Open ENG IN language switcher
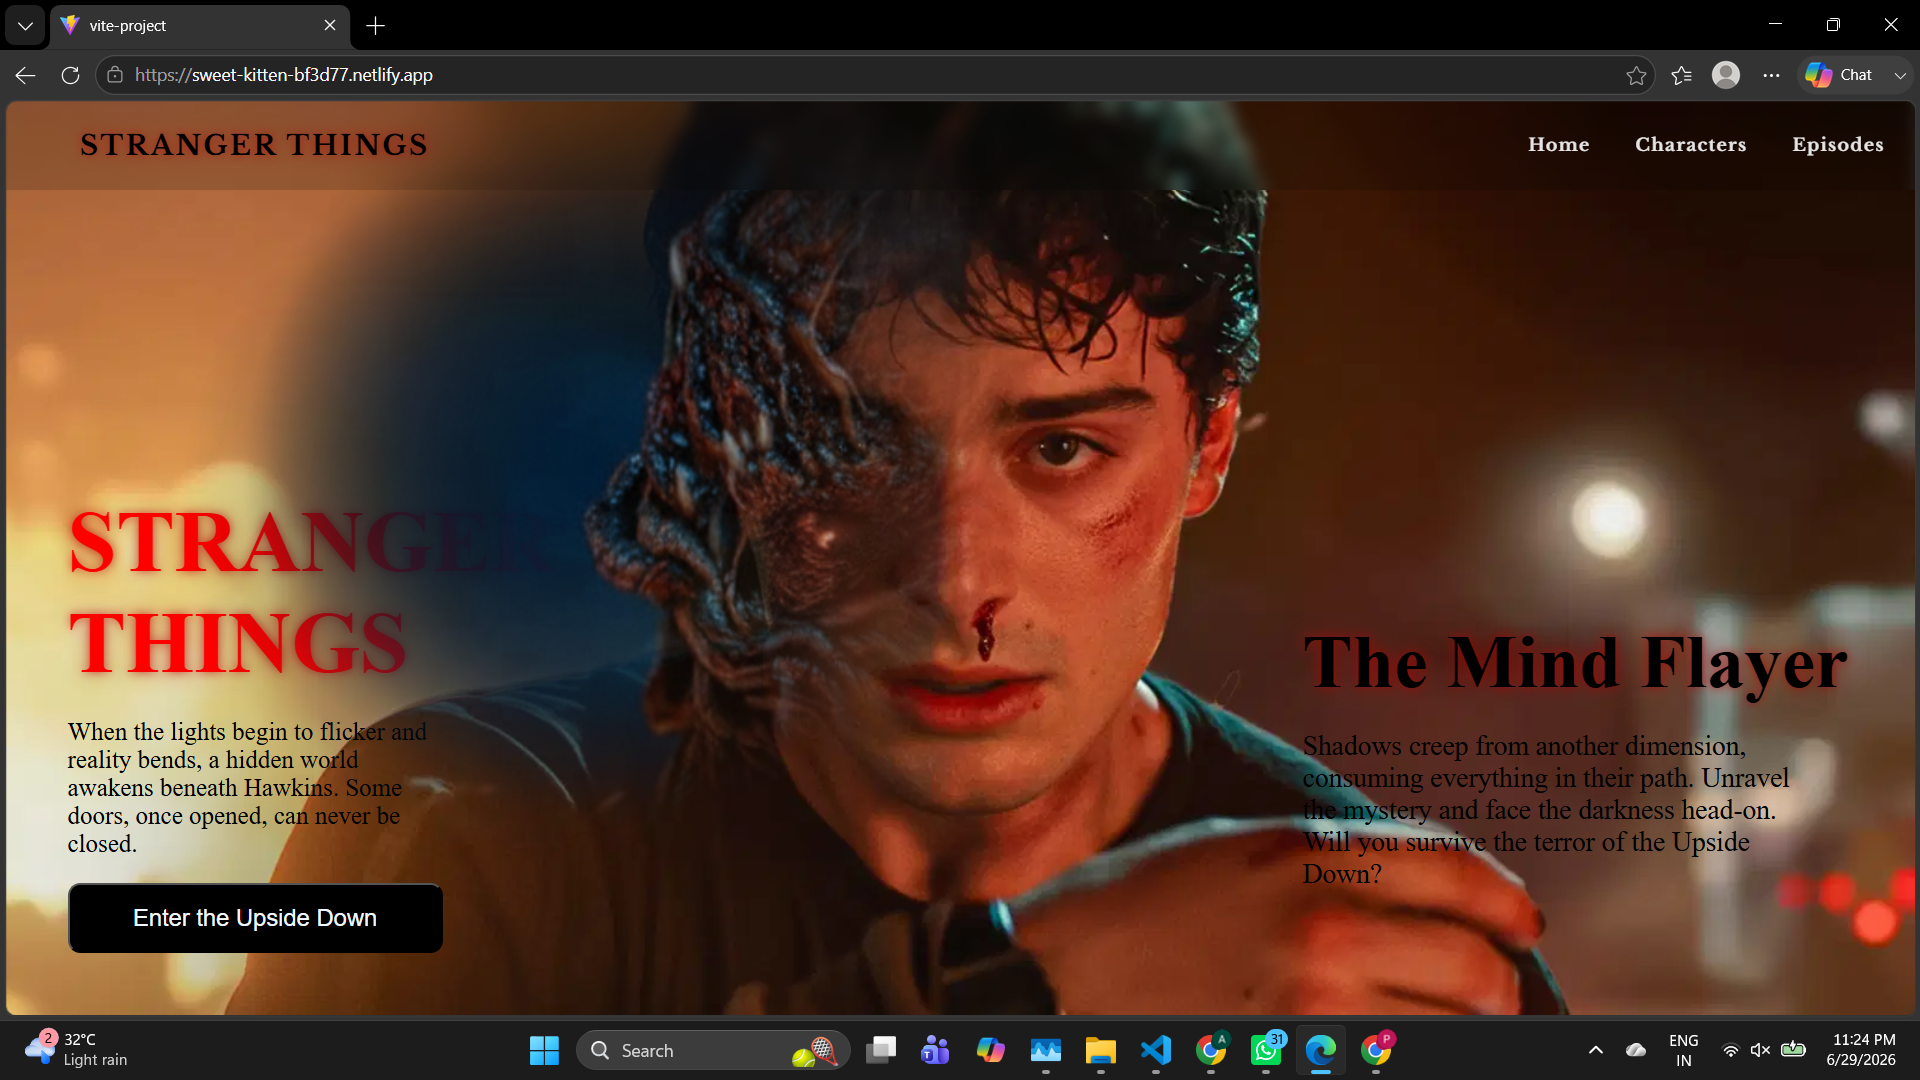Viewport: 1920px width, 1080px height. coord(1684,1050)
